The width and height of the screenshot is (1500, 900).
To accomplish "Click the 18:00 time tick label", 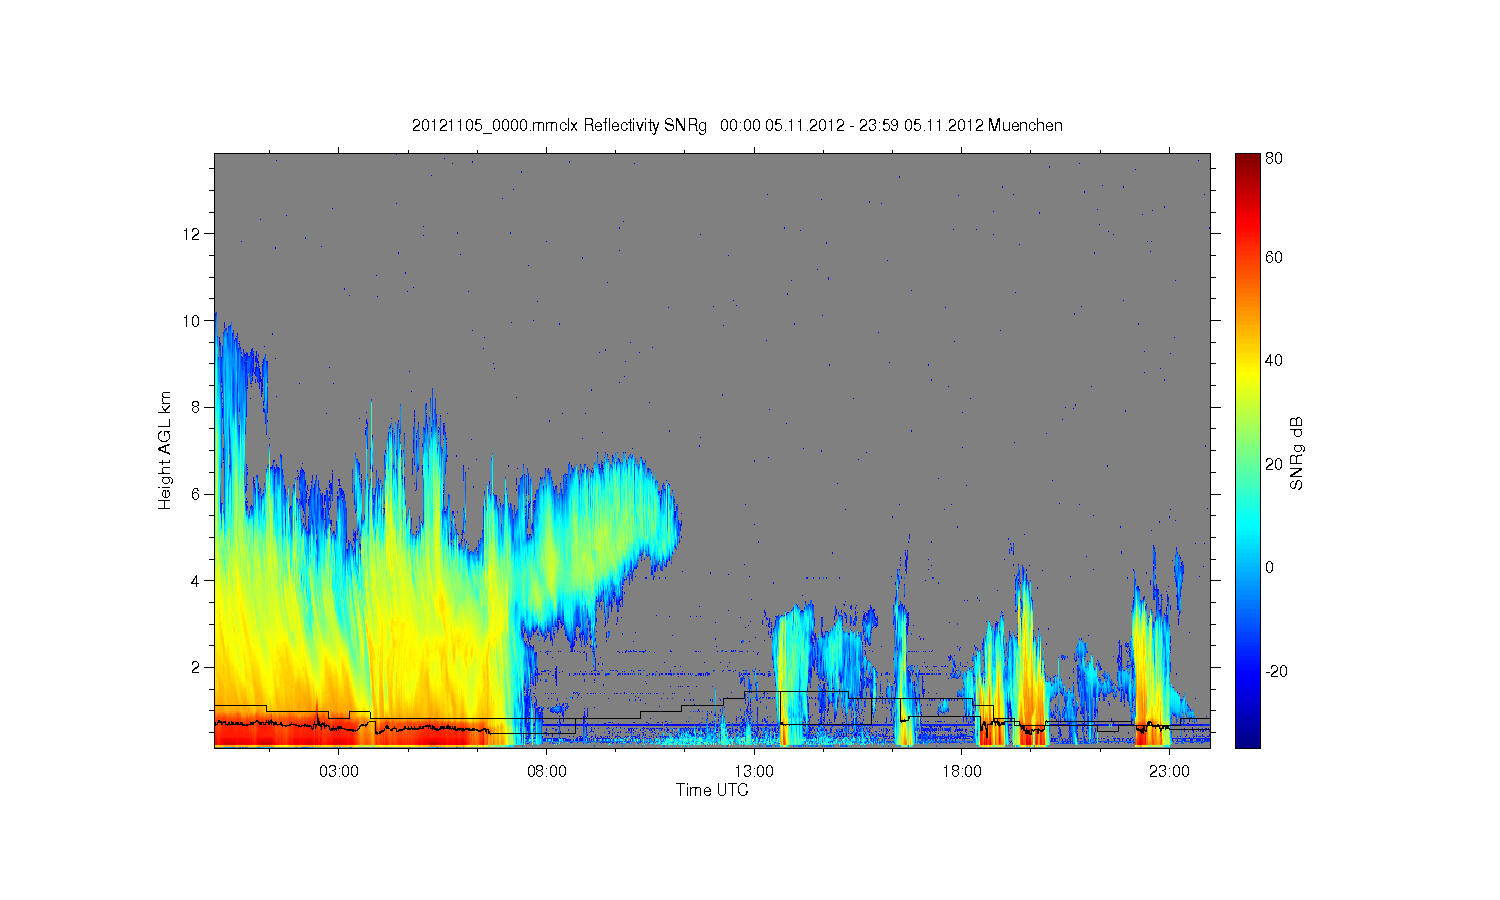I will [962, 771].
